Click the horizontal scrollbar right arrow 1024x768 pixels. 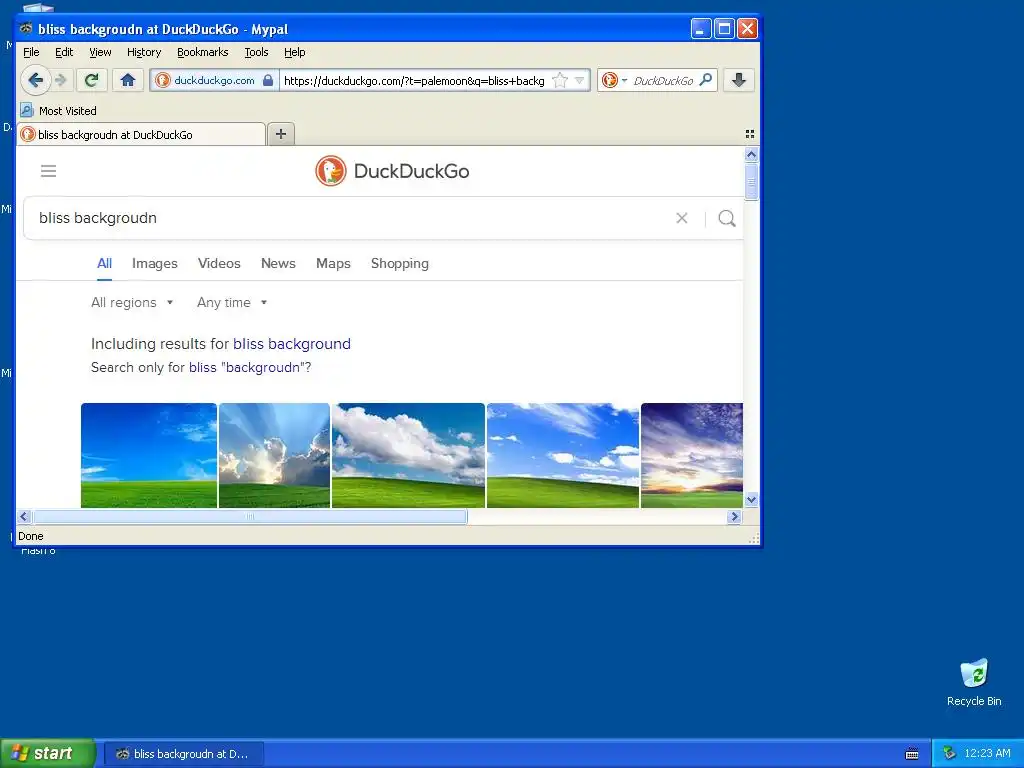(735, 517)
